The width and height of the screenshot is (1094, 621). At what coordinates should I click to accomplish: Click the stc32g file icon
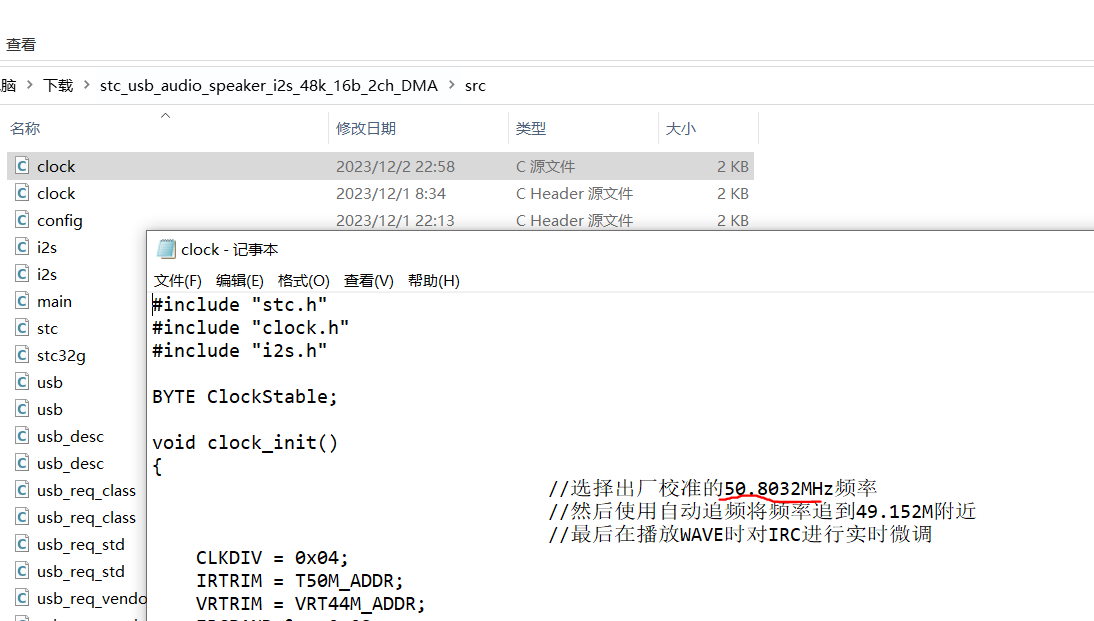point(22,355)
